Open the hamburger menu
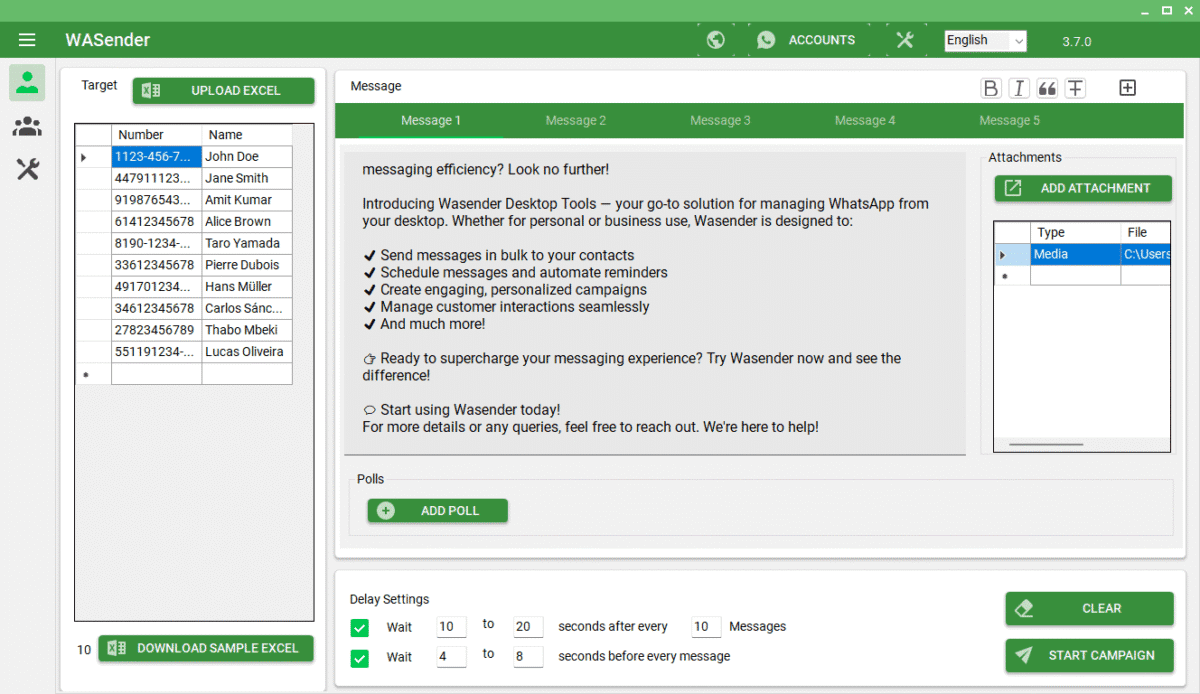Screen dimensions: 1200x694 27,39
